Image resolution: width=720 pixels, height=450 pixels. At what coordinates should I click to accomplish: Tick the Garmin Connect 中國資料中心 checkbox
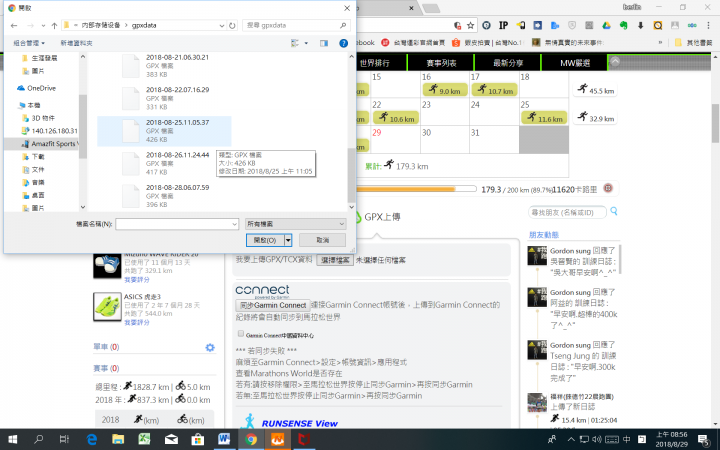(x=241, y=333)
